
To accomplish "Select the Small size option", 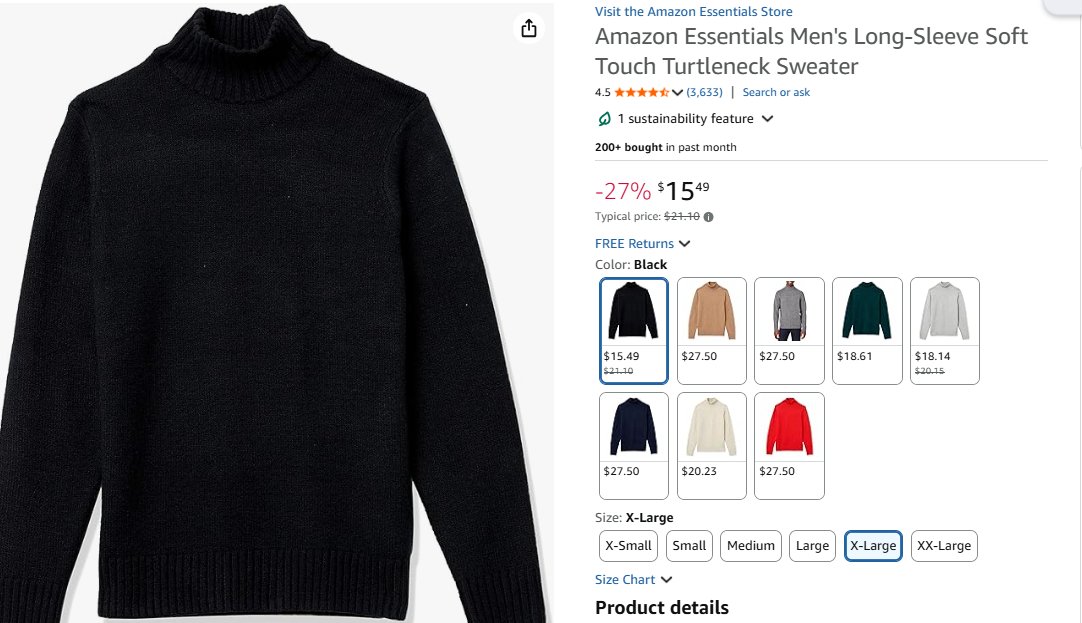I will click(x=689, y=546).
